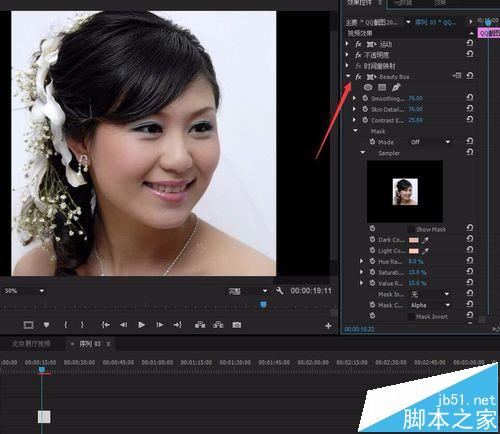Image resolution: width=500 pixels, height=434 pixels.
Task: Reset the Mask Invert parameter
Action: (470, 315)
